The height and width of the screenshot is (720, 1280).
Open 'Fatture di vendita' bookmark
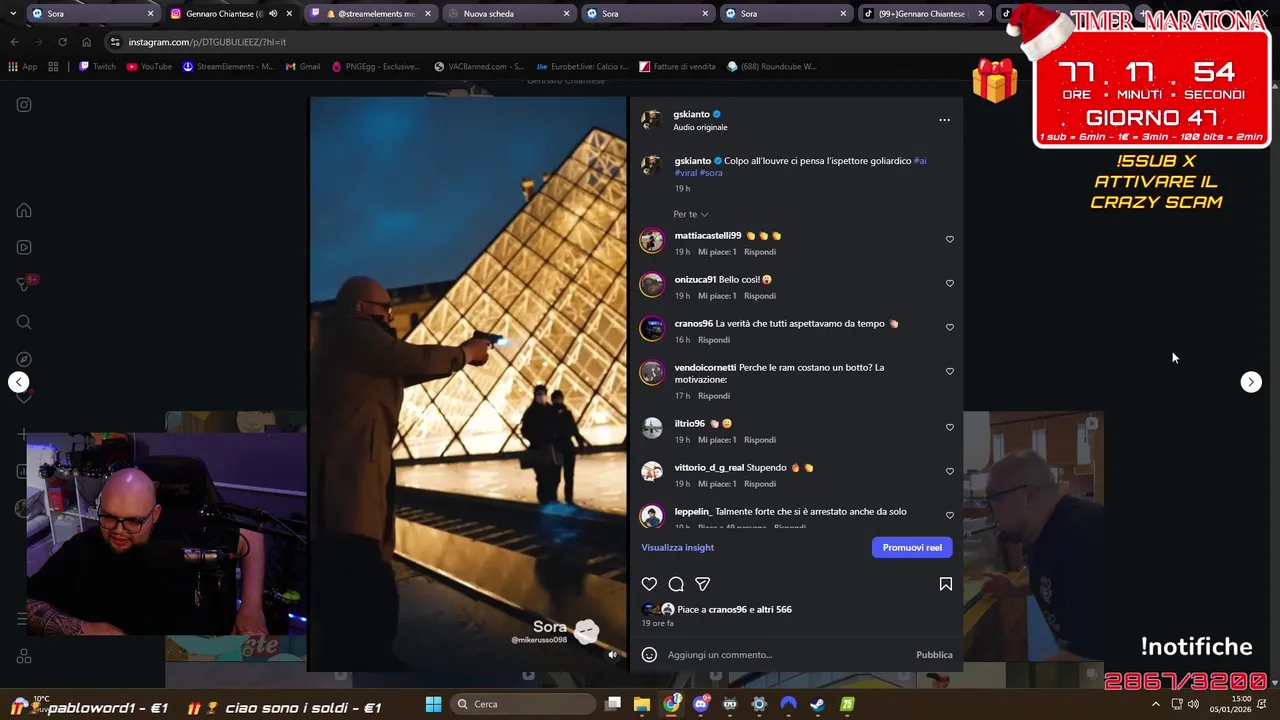point(678,67)
